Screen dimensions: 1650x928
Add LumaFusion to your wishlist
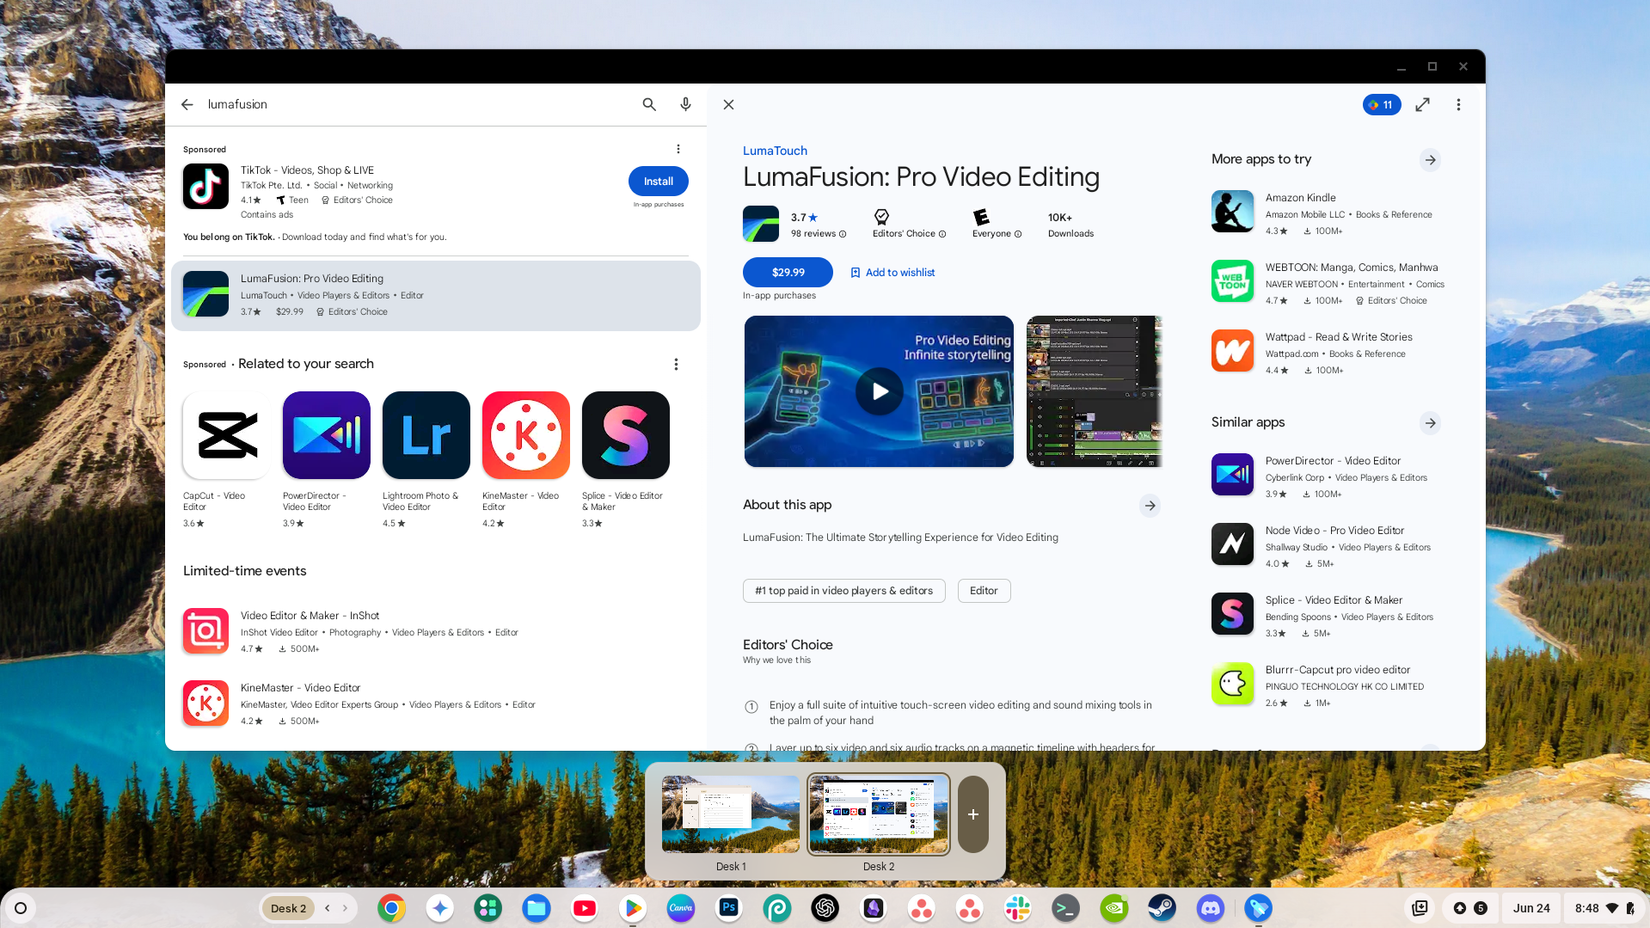coord(893,272)
